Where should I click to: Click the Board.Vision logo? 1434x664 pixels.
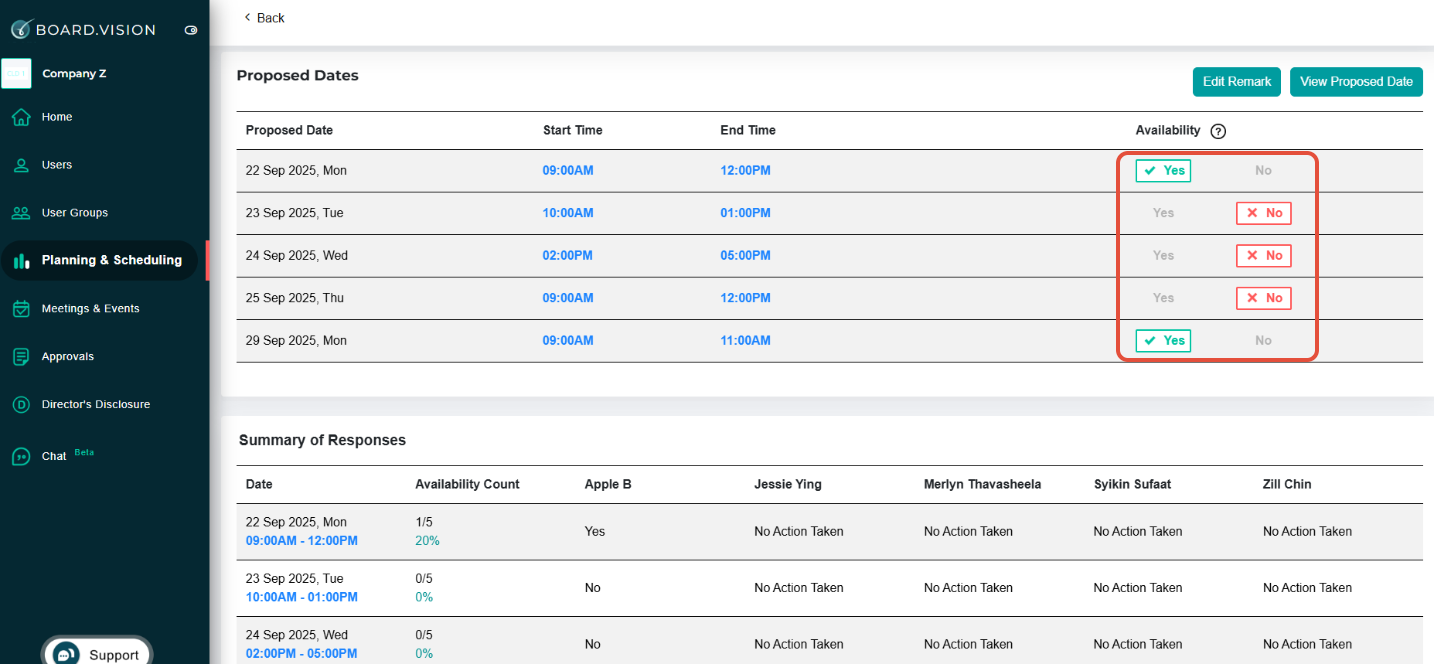[83, 29]
